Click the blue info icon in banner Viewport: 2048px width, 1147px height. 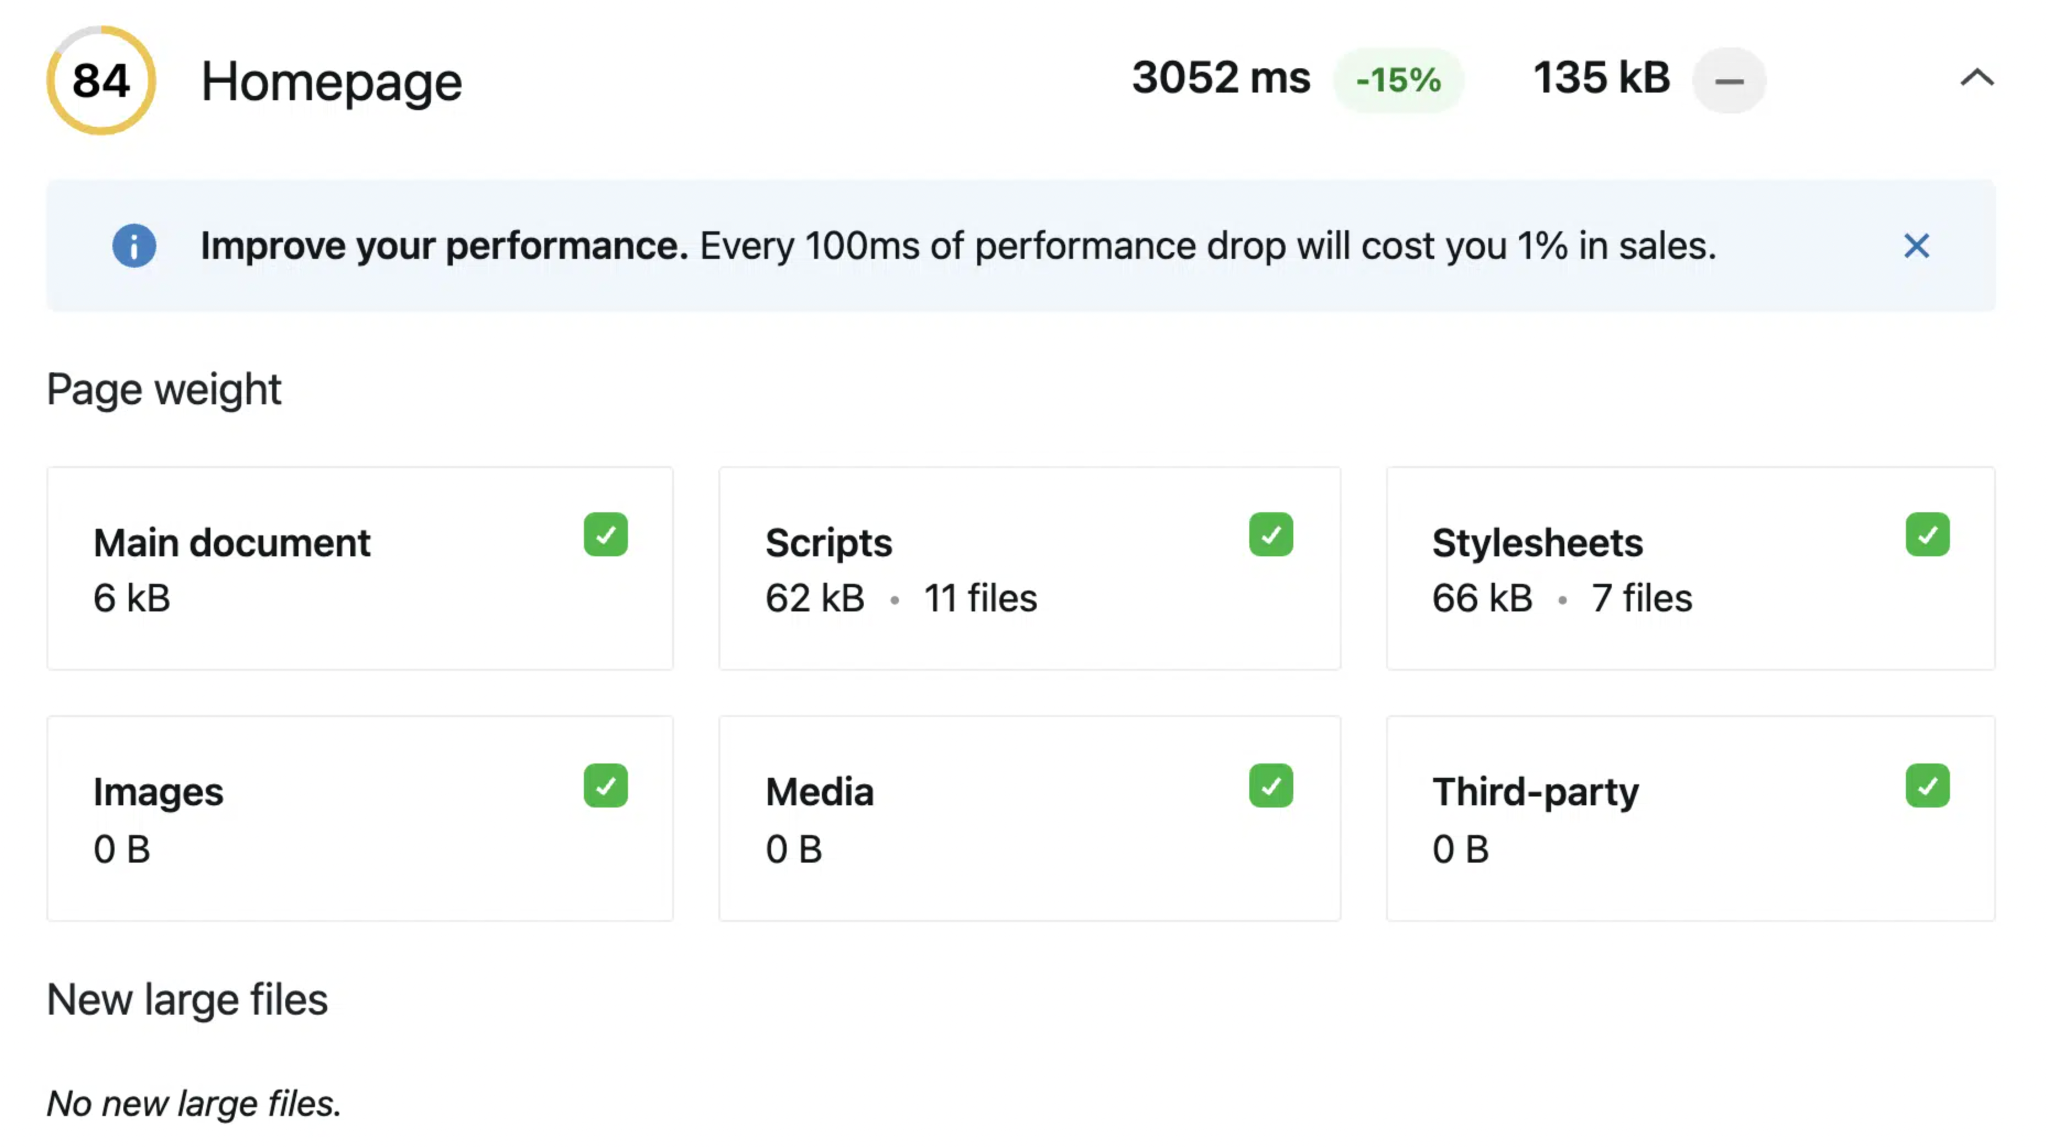134,246
